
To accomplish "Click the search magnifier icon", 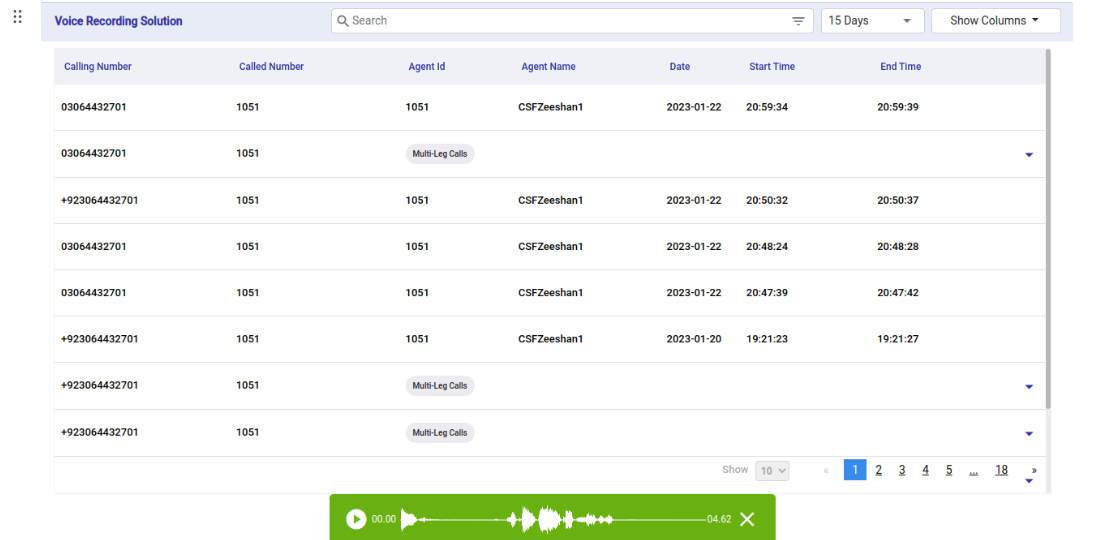I will coord(343,21).
